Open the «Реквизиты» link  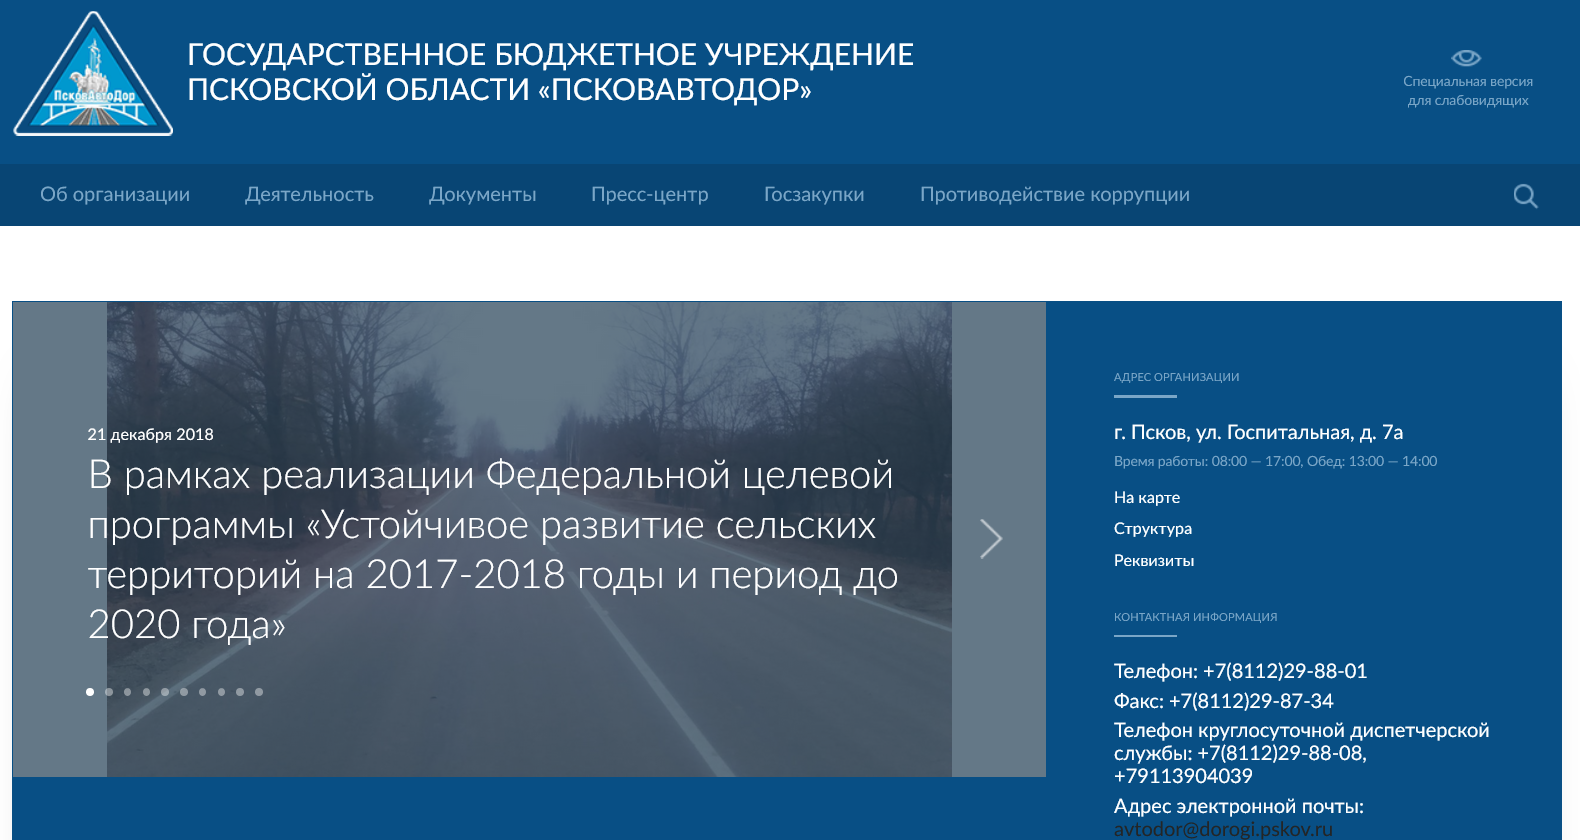[1154, 561]
